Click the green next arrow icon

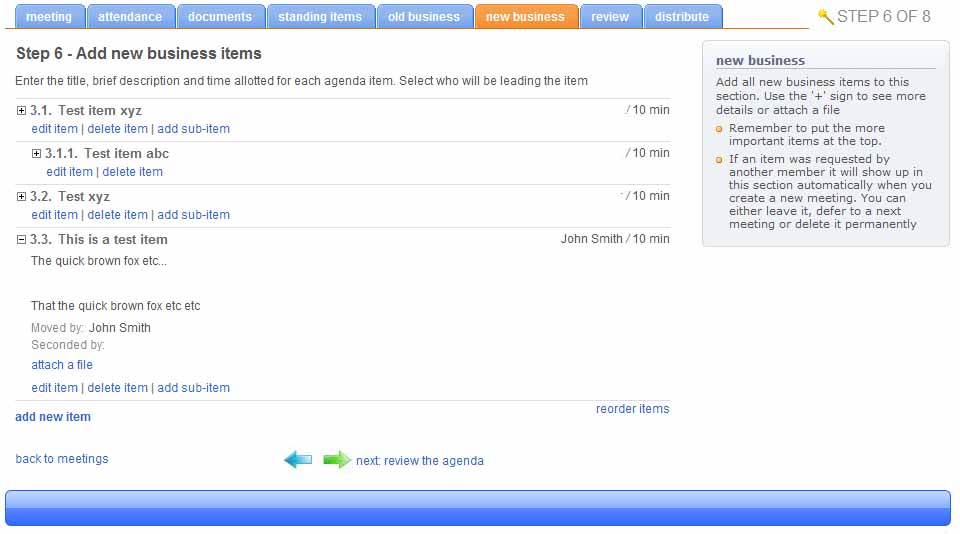[337, 460]
